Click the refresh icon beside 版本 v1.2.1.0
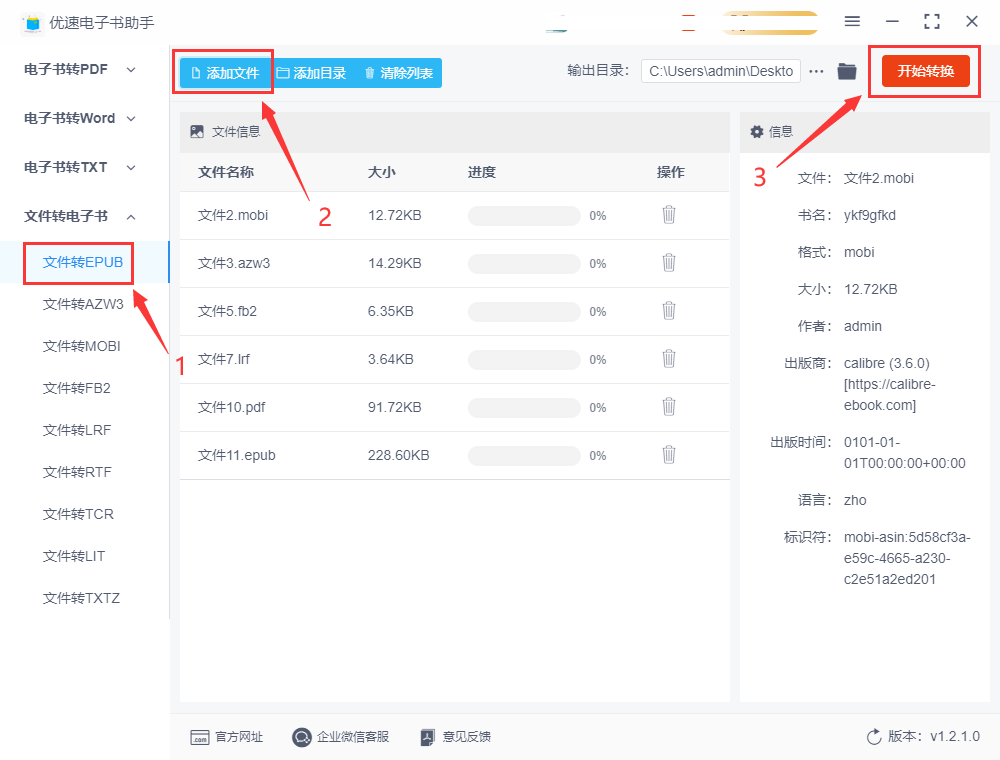Image resolution: width=1000 pixels, height=760 pixels. tap(874, 737)
